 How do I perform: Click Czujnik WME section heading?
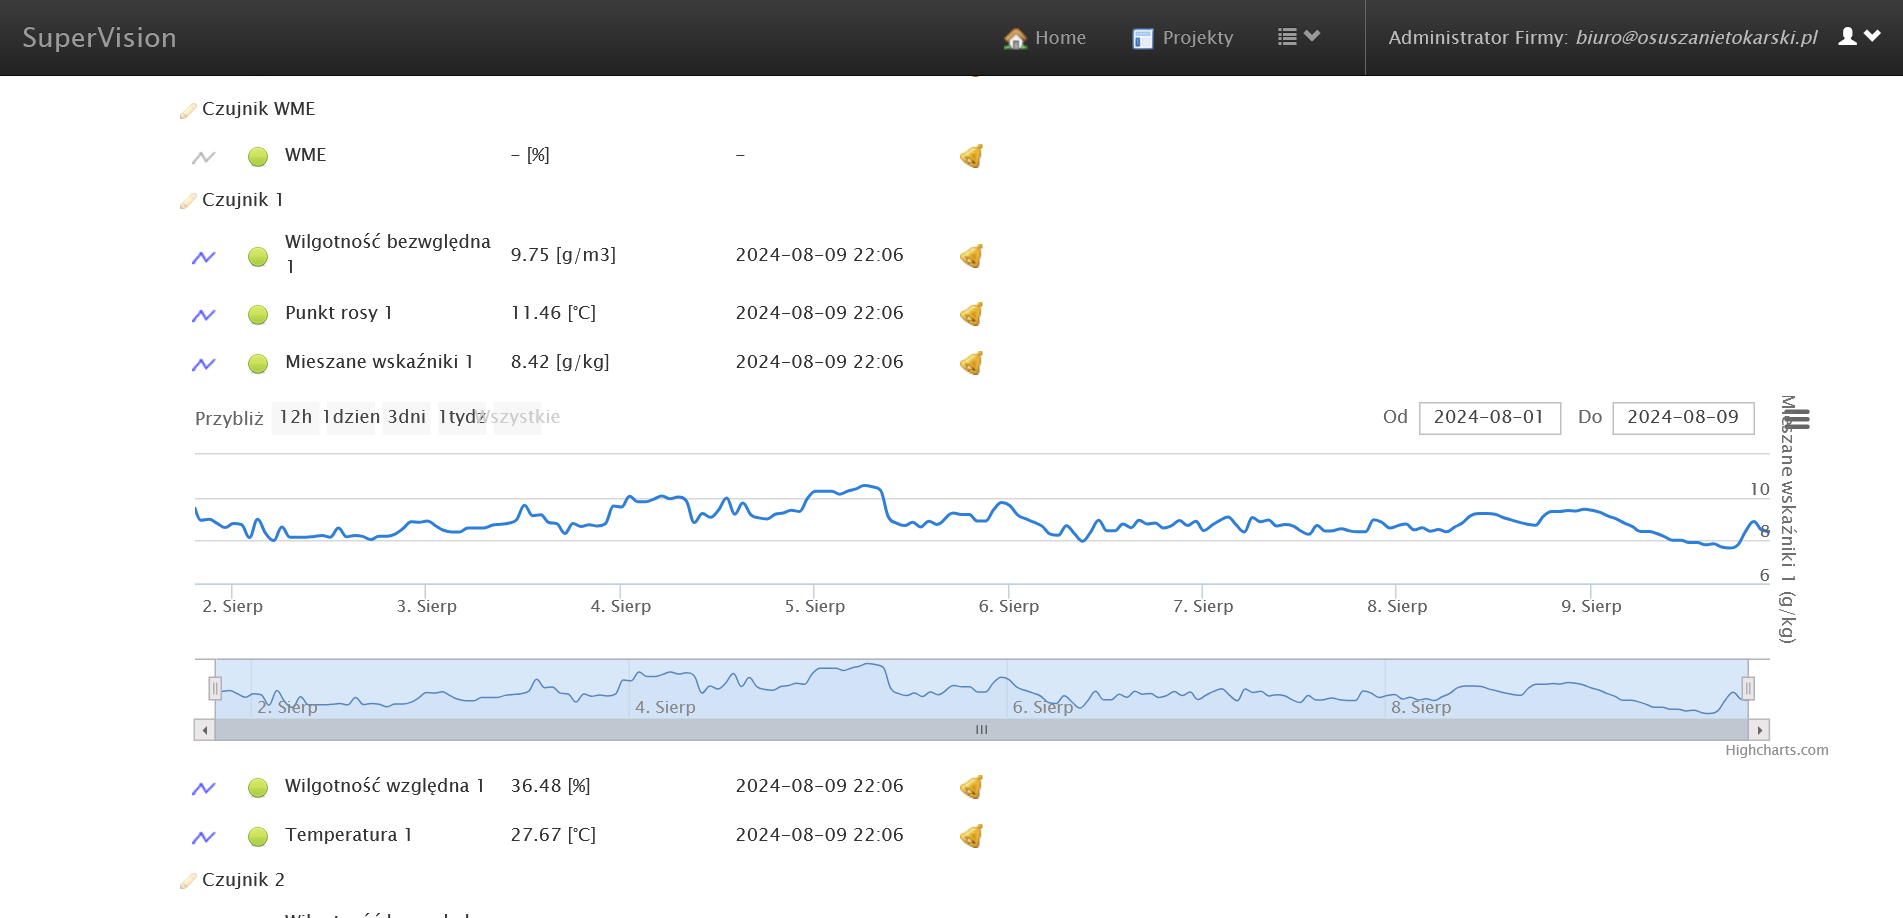click(x=259, y=109)
